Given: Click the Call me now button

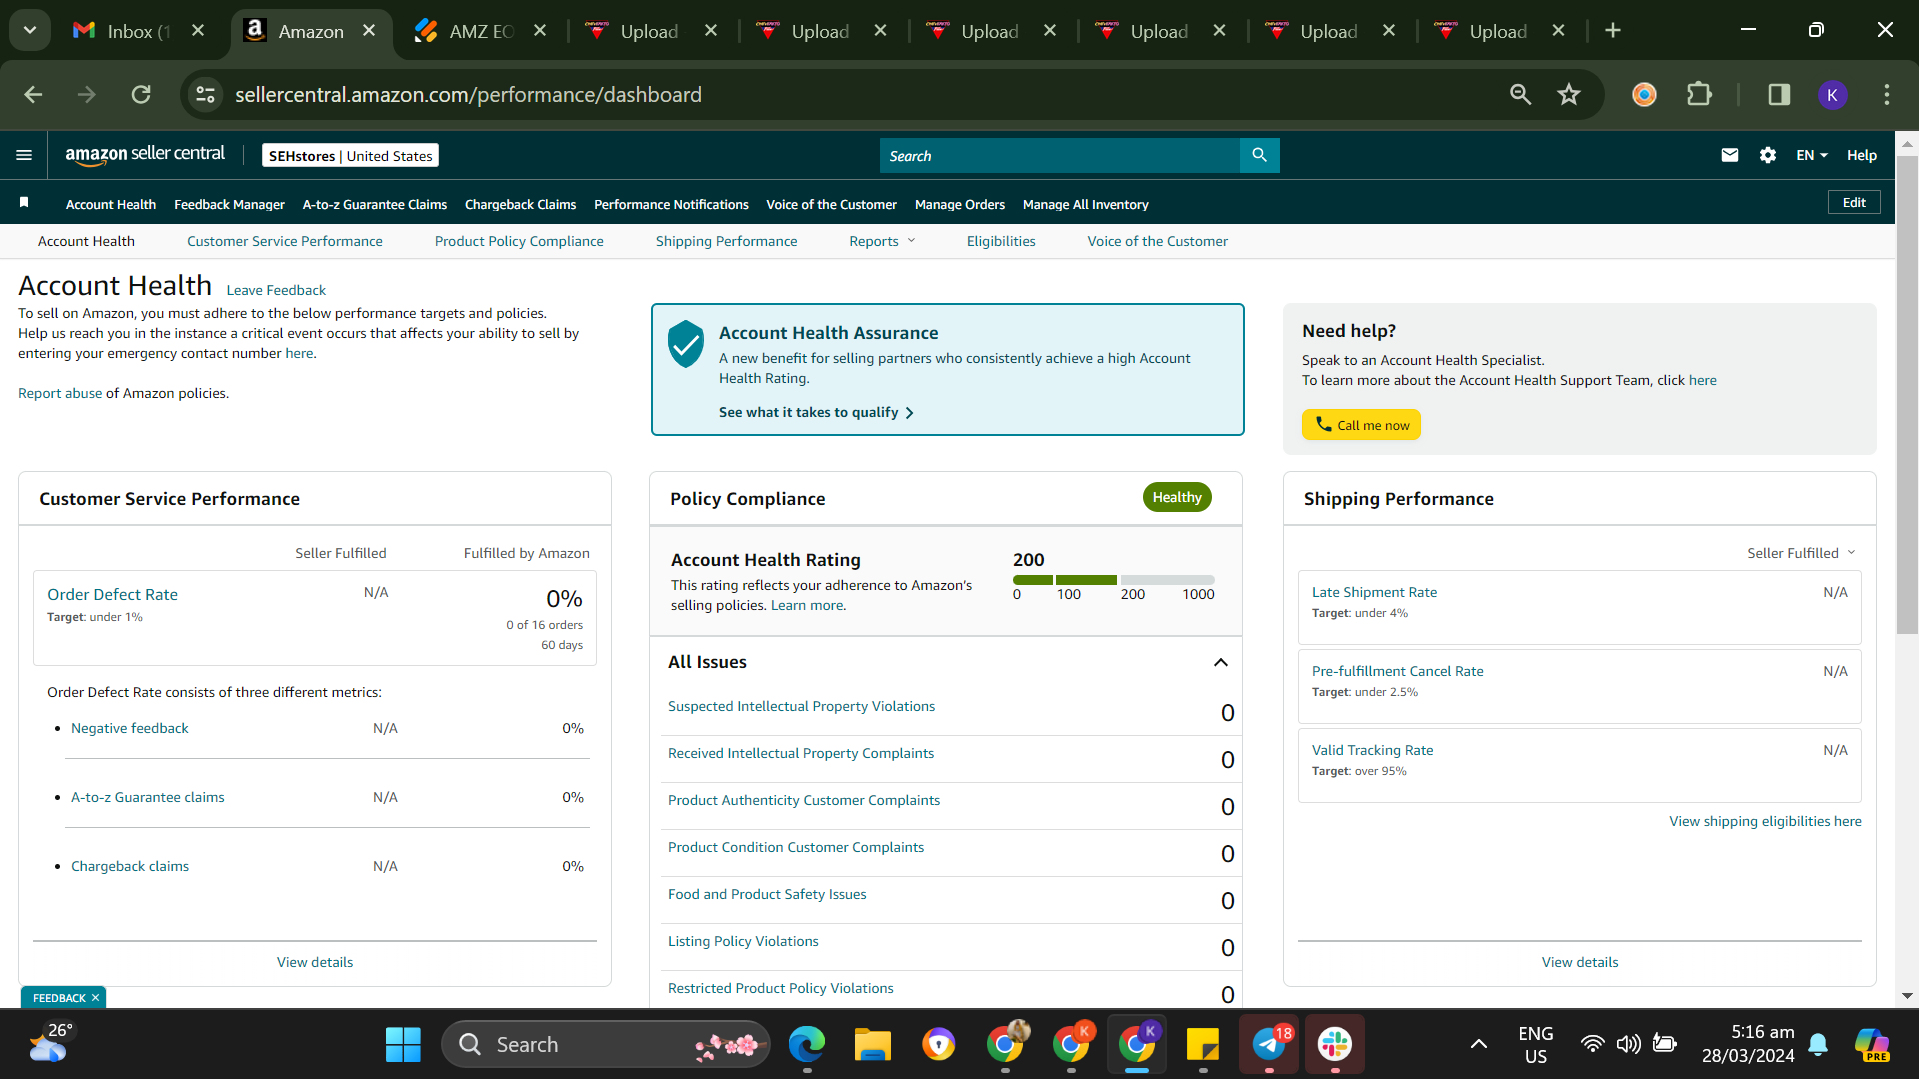Looking at the screenshot, I should 1361,425.
